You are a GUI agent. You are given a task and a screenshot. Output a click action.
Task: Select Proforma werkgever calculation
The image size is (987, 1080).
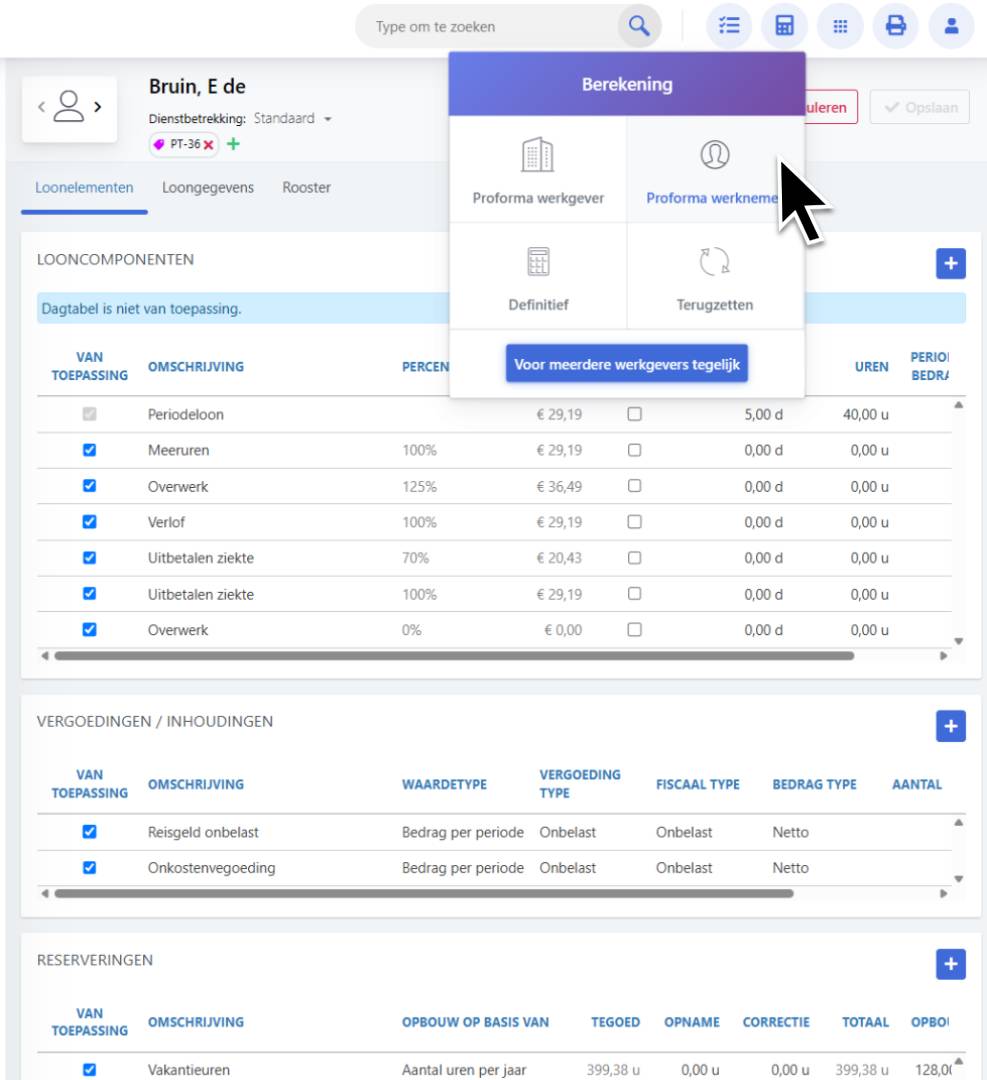pos(538,170)
